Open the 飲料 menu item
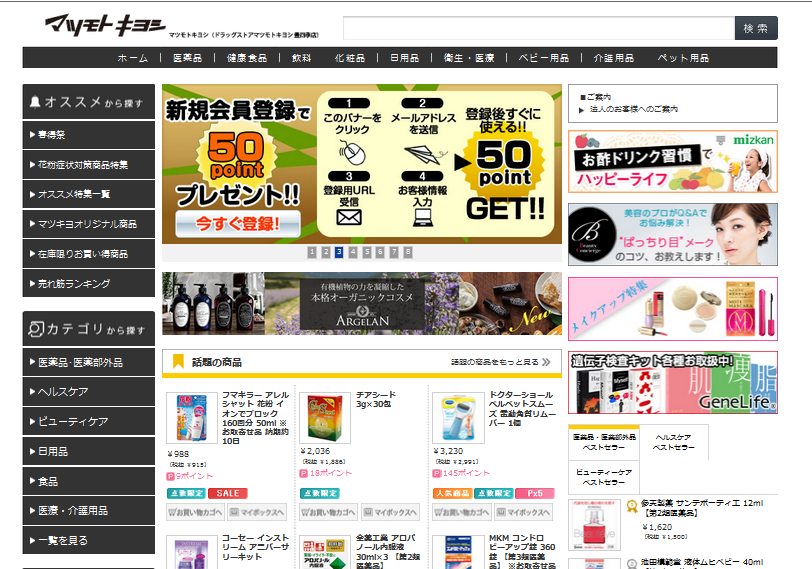 pyautogui.click(x=301, y=58)
